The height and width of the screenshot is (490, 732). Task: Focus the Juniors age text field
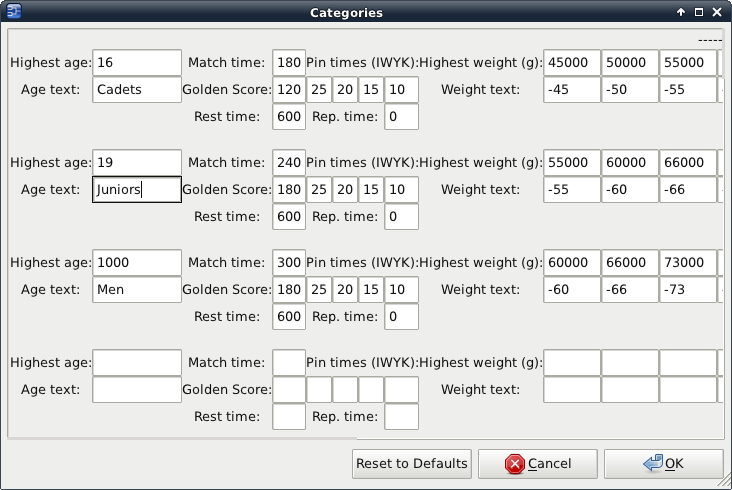tap(136, 190)
